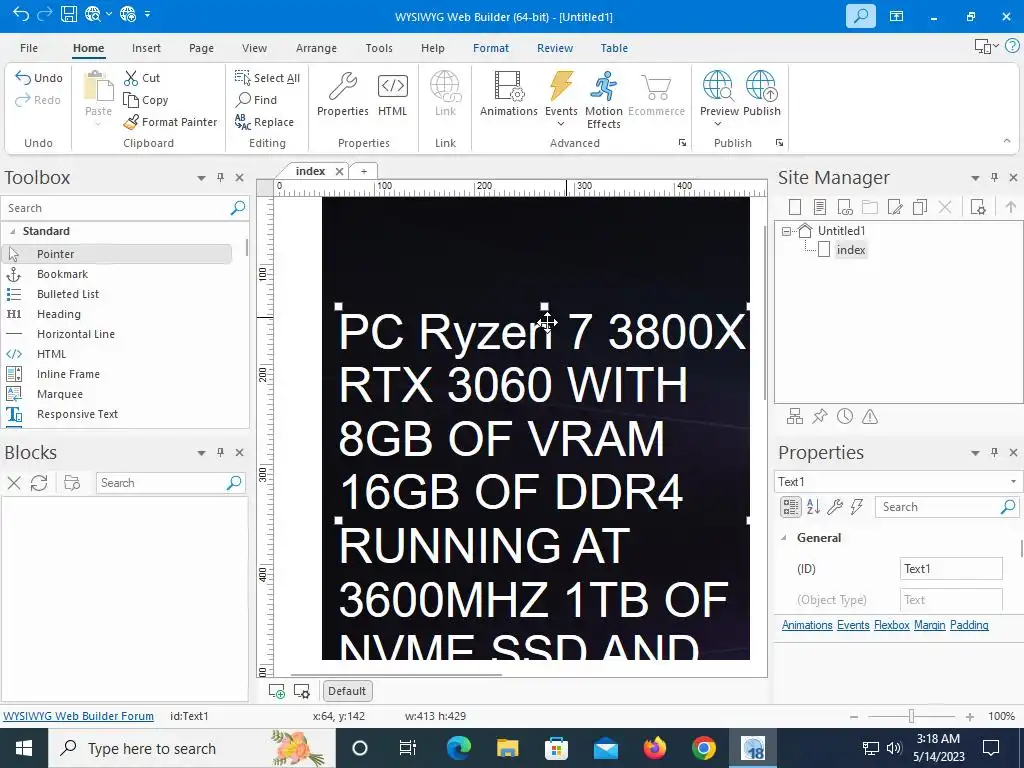The image size is (1024, 768).
Task: Open the clock history icon below Site Manager
Action: (x=845, y=417)
